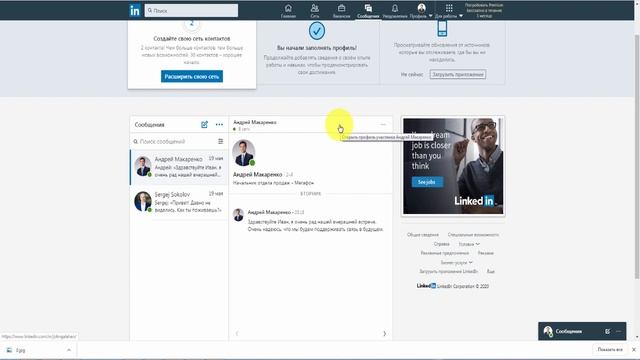
Task: Open the Вакансии briefcase icon
Action: pos(341,11)
